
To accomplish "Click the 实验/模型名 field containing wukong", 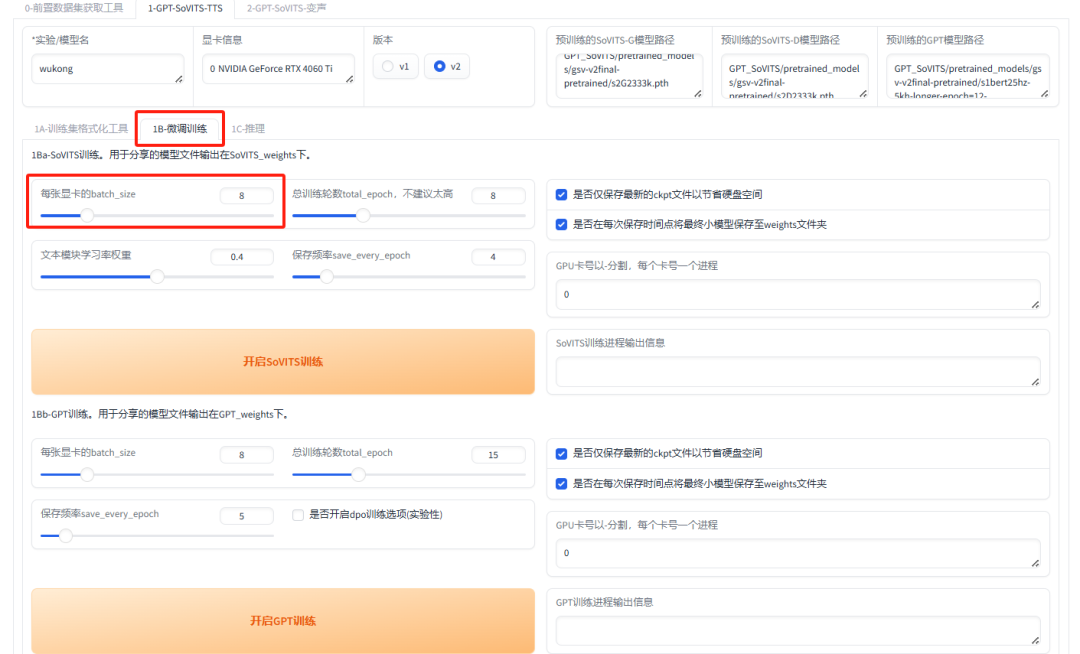I will pyautogui.click(x=107, y=69).
